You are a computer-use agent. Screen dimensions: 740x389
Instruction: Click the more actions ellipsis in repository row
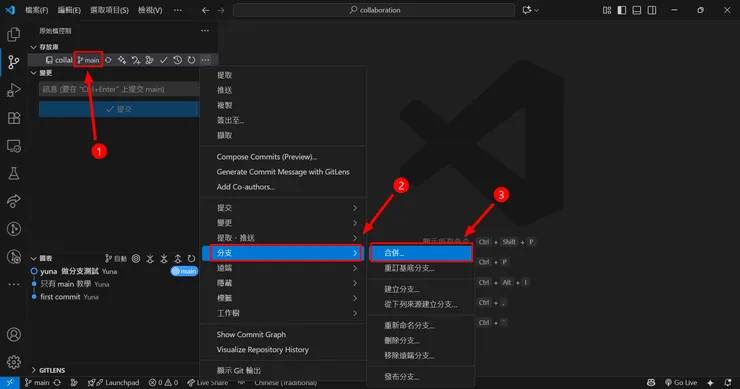pyautogui.click(x=205, y=60)
